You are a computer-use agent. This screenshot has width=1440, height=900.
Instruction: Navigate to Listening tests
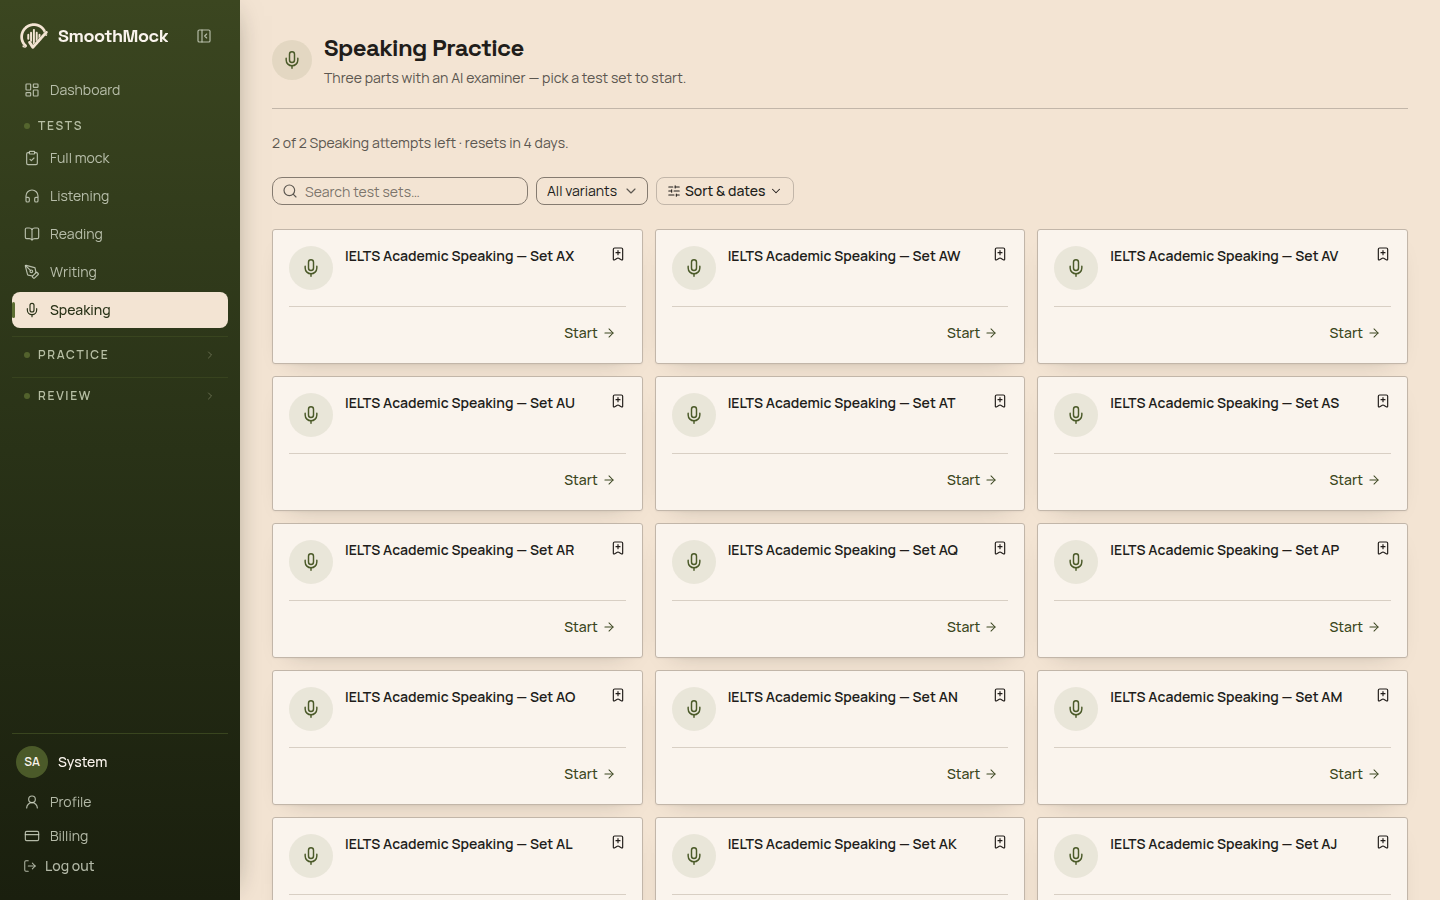(120, 196)
